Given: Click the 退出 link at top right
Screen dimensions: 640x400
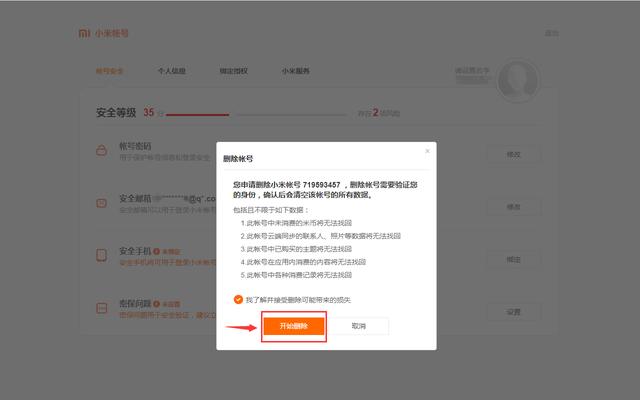Looking at the screenshot, I should 552,33.
